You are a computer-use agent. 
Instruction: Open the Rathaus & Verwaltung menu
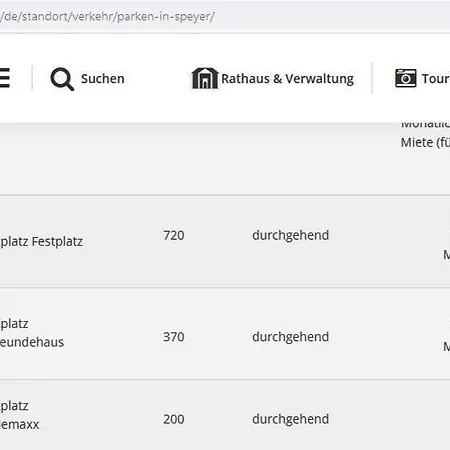[x=287, y=79]
